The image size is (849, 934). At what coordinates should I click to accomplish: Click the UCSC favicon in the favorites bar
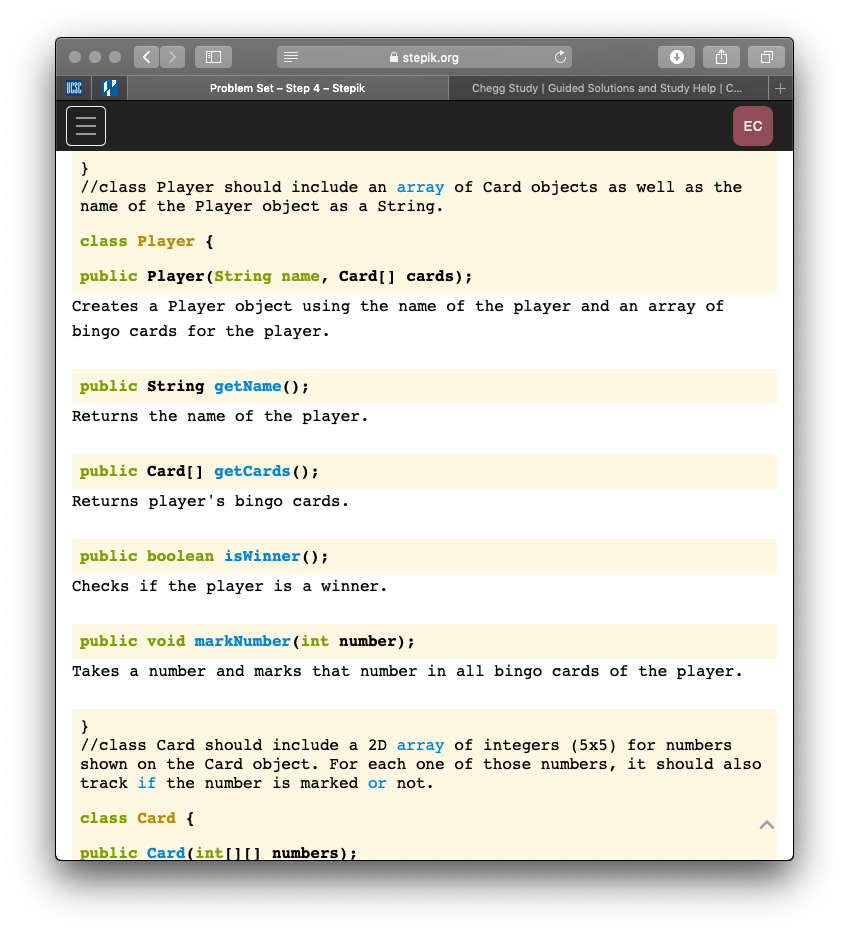click(x=74, y=88)
